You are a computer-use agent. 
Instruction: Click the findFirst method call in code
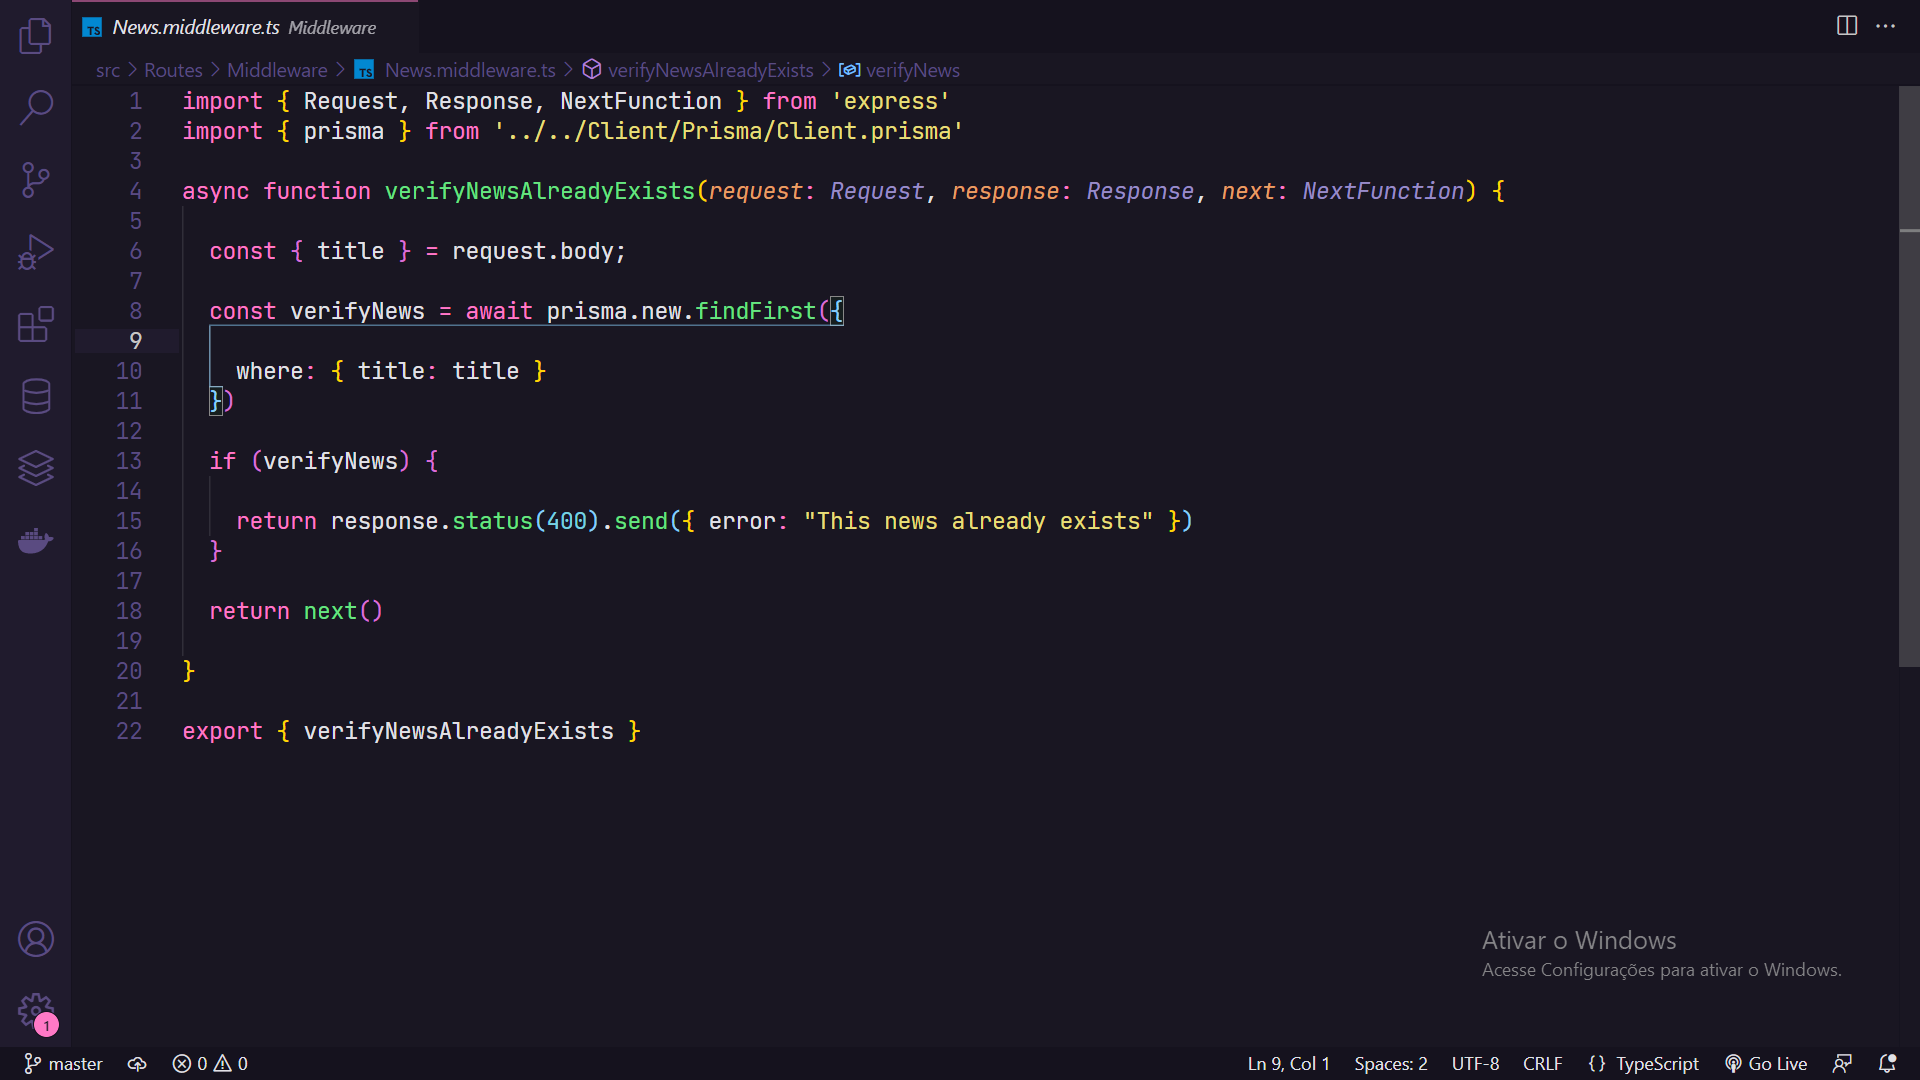[755, 311]
